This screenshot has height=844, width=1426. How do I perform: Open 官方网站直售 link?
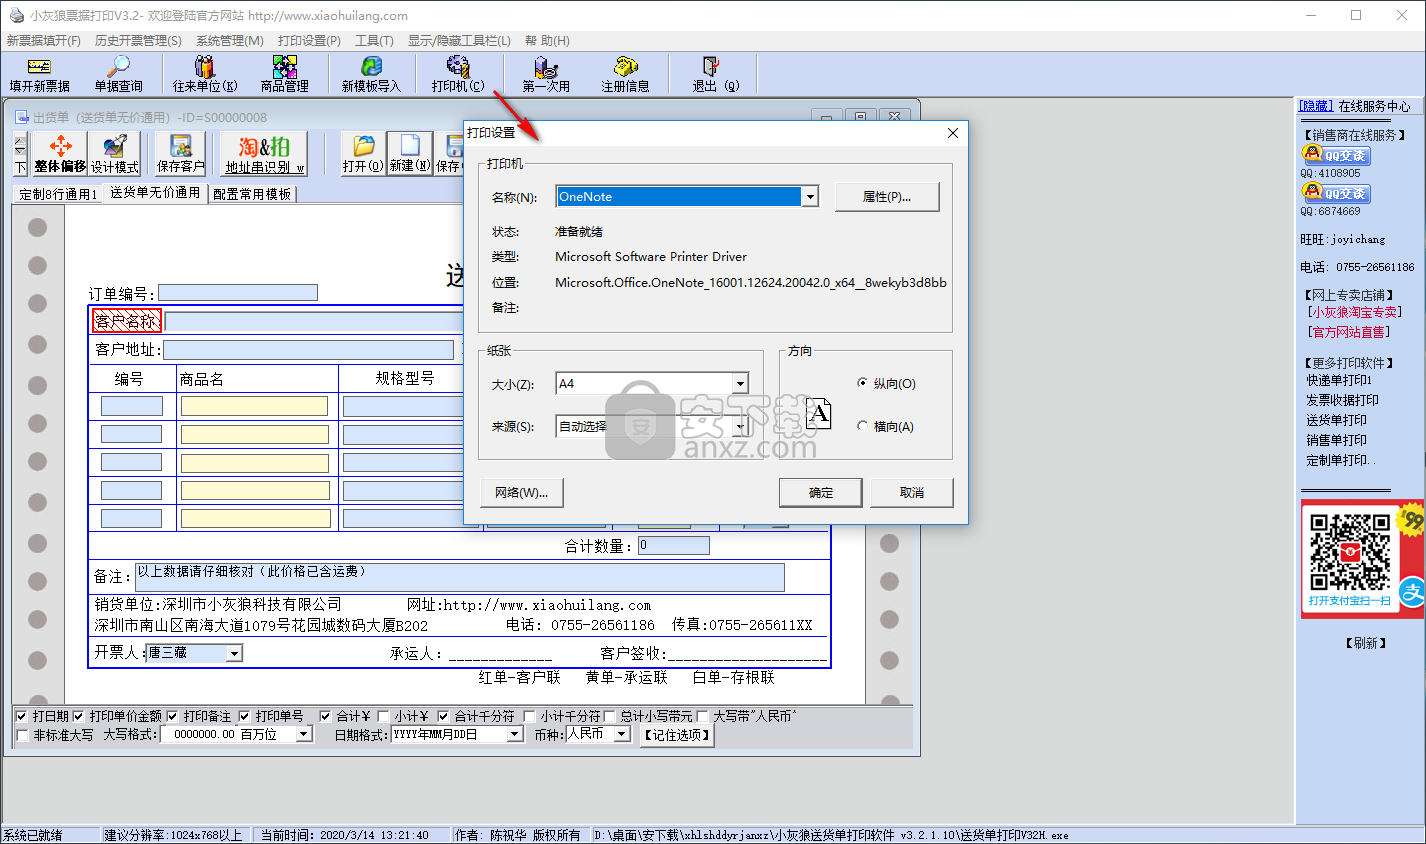[1349, 332]
